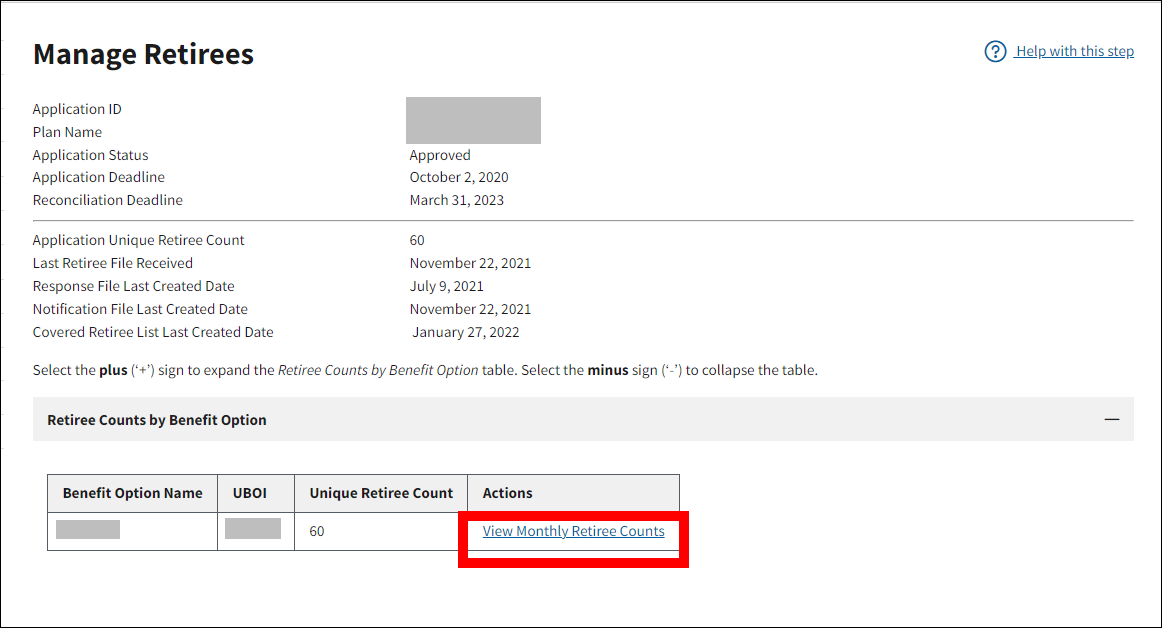The width and height of the screenshot is (1162, 628).
Task: Open the View Monthly Retiree Counts link
Action: click(x=573, y=531)
